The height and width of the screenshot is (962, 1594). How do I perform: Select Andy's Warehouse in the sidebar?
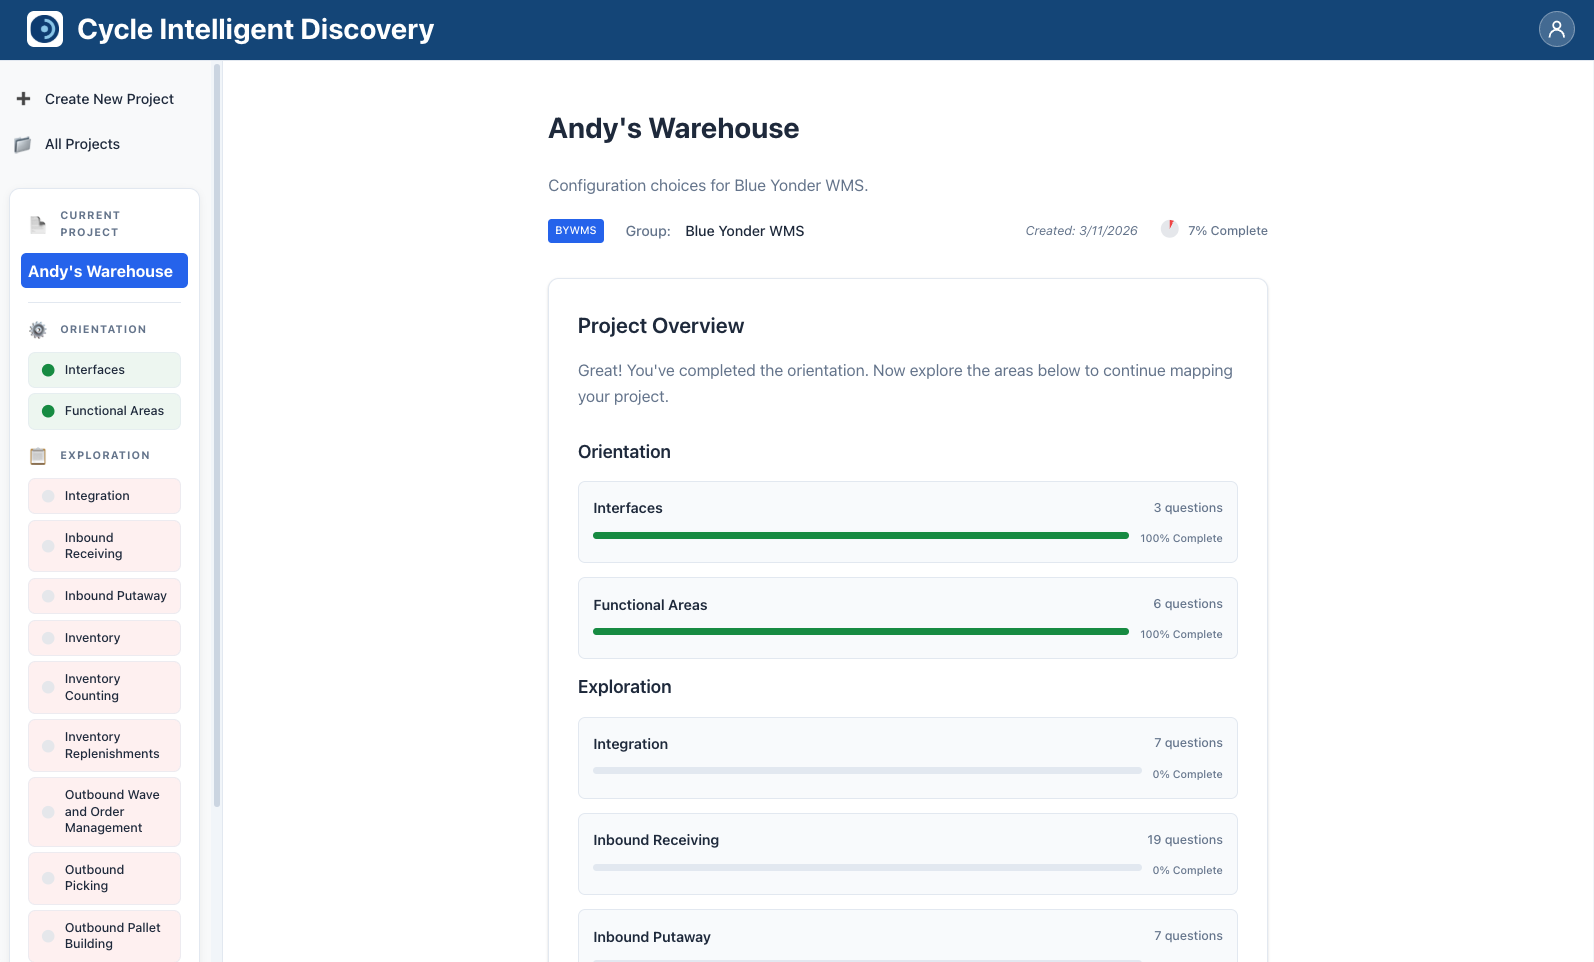tap(104, 271)
